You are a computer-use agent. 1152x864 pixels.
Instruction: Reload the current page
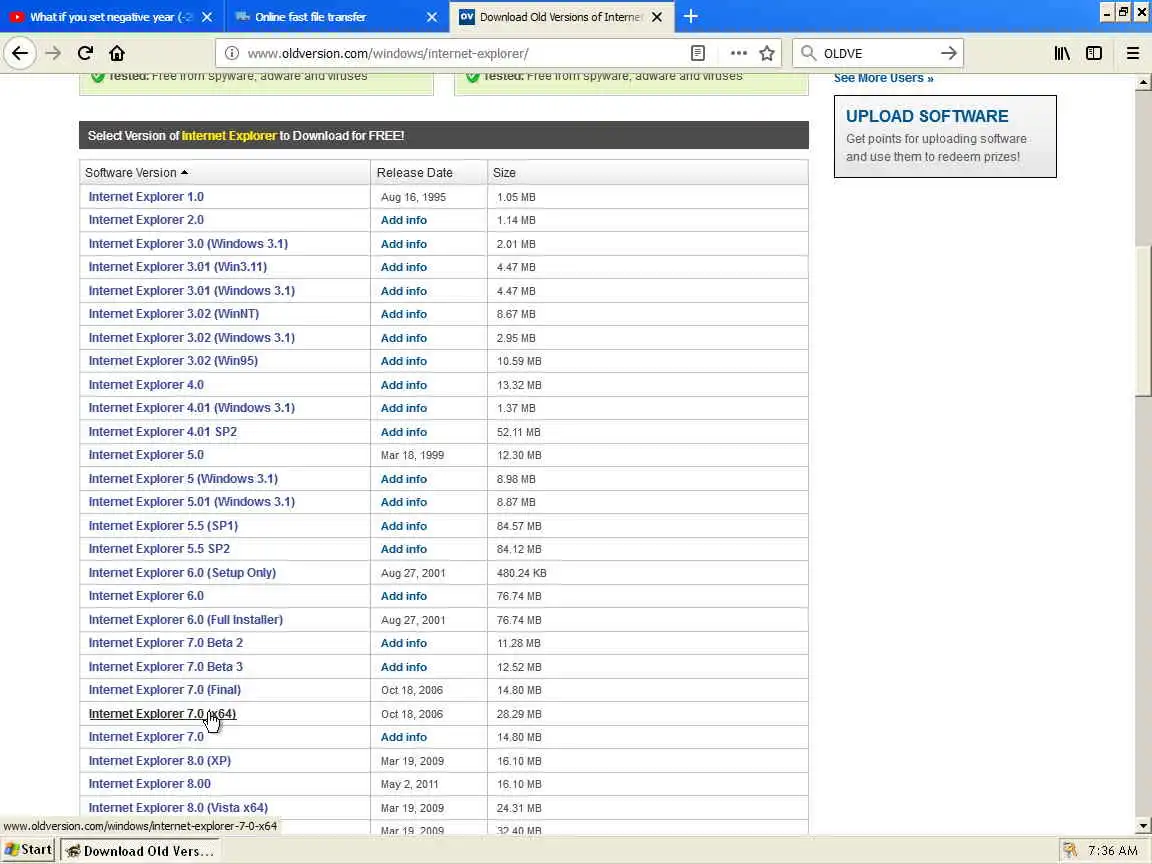85,53
